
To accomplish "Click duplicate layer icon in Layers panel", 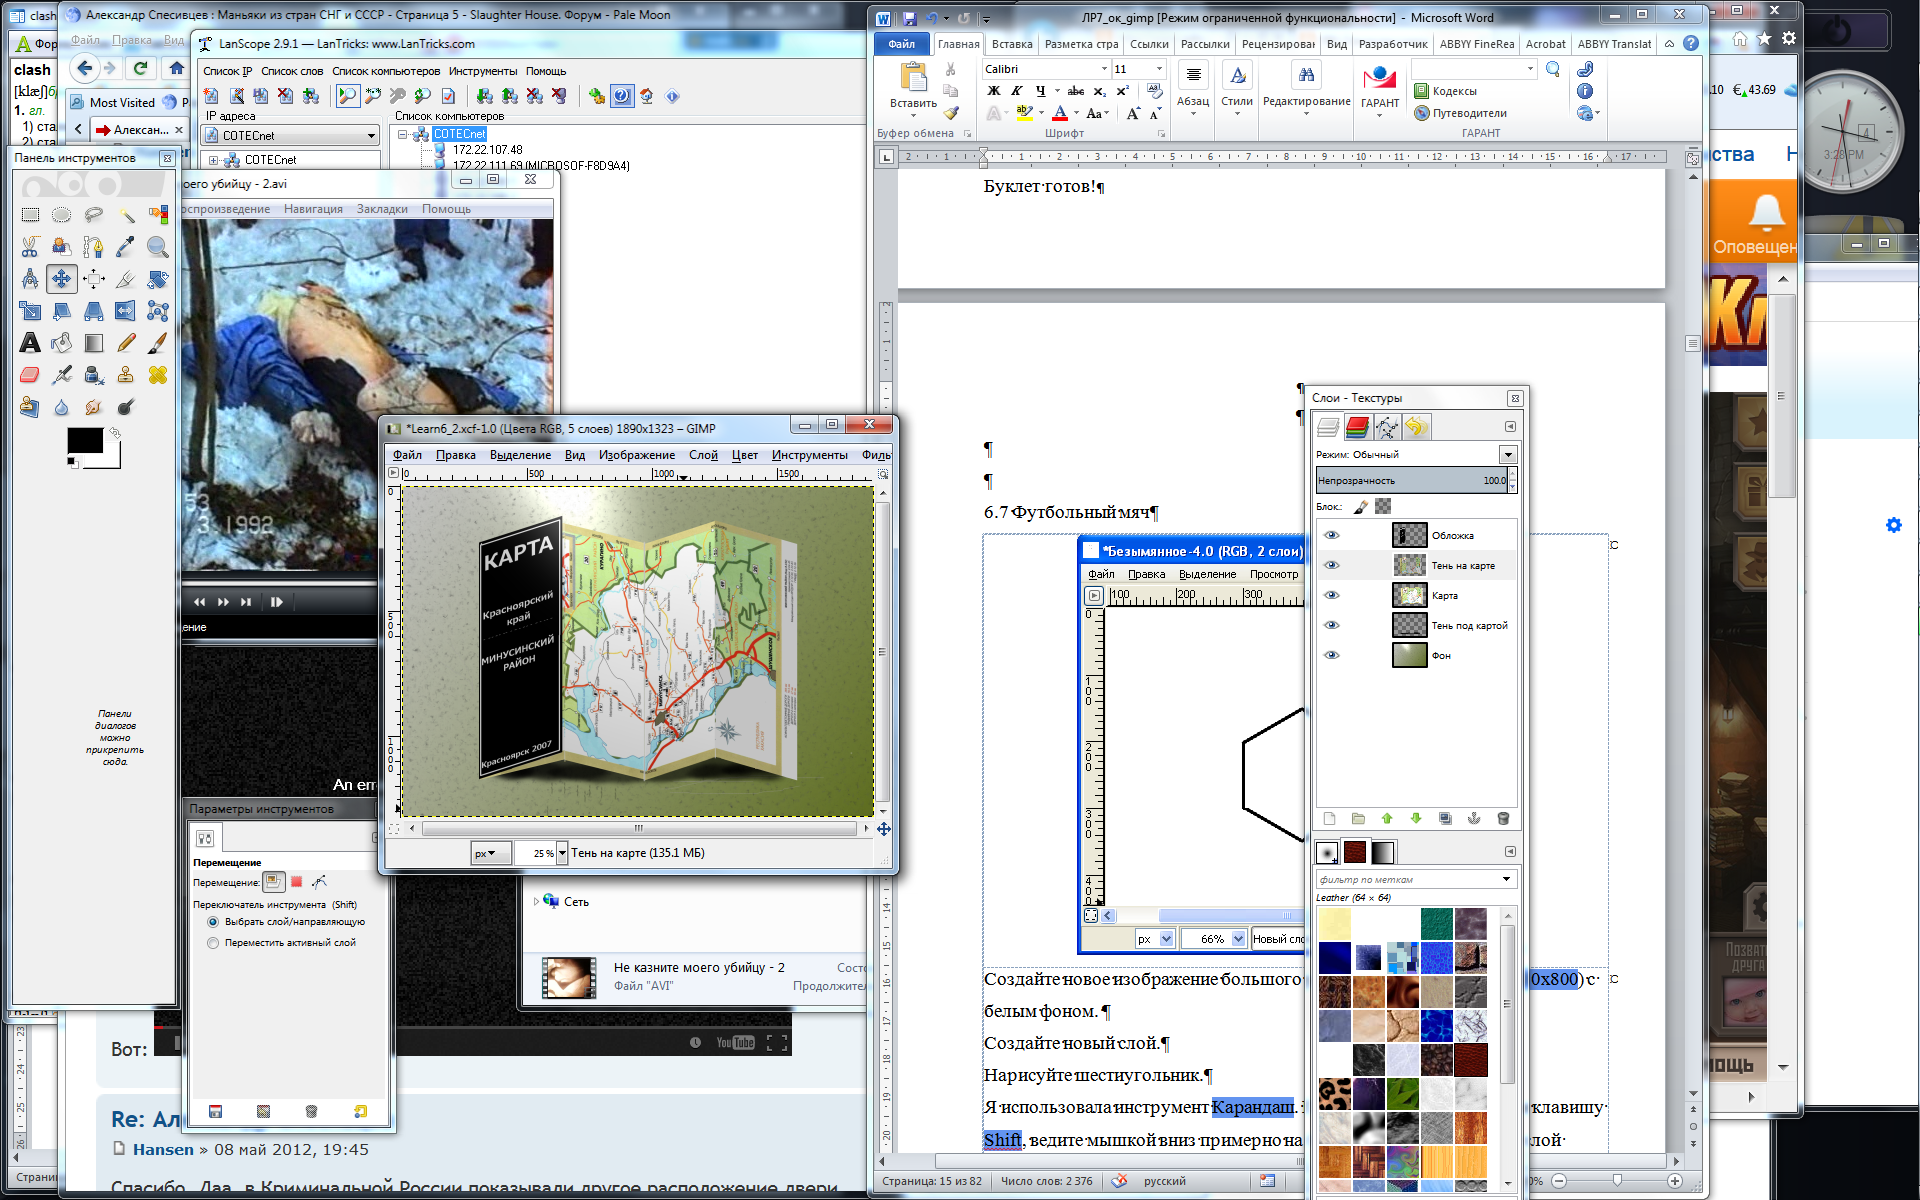I will click(x=1445, y=818).
